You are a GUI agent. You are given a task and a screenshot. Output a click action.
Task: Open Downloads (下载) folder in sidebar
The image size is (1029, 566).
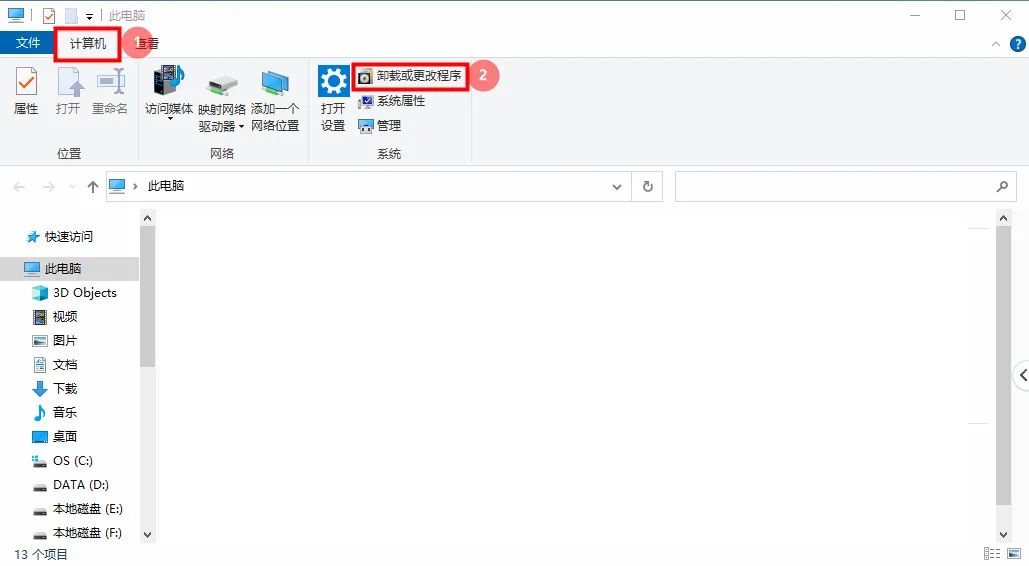pyautogui.click(x=56, y=389)
